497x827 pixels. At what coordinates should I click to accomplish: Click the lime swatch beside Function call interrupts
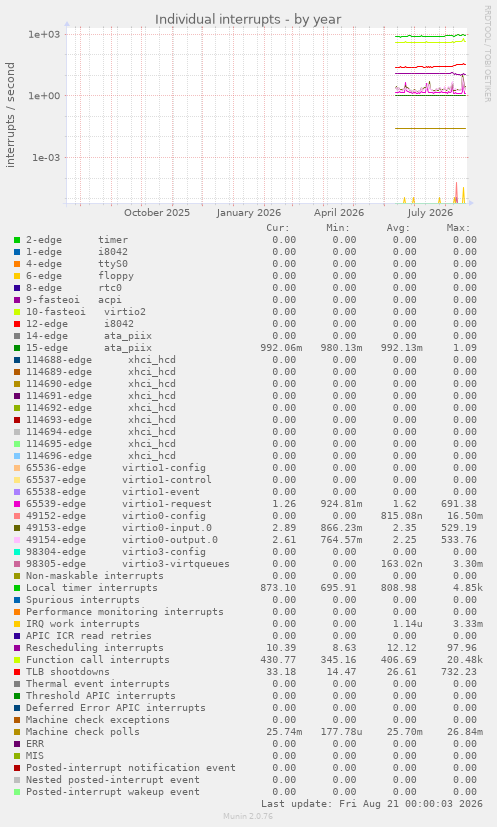pos(17,660)
